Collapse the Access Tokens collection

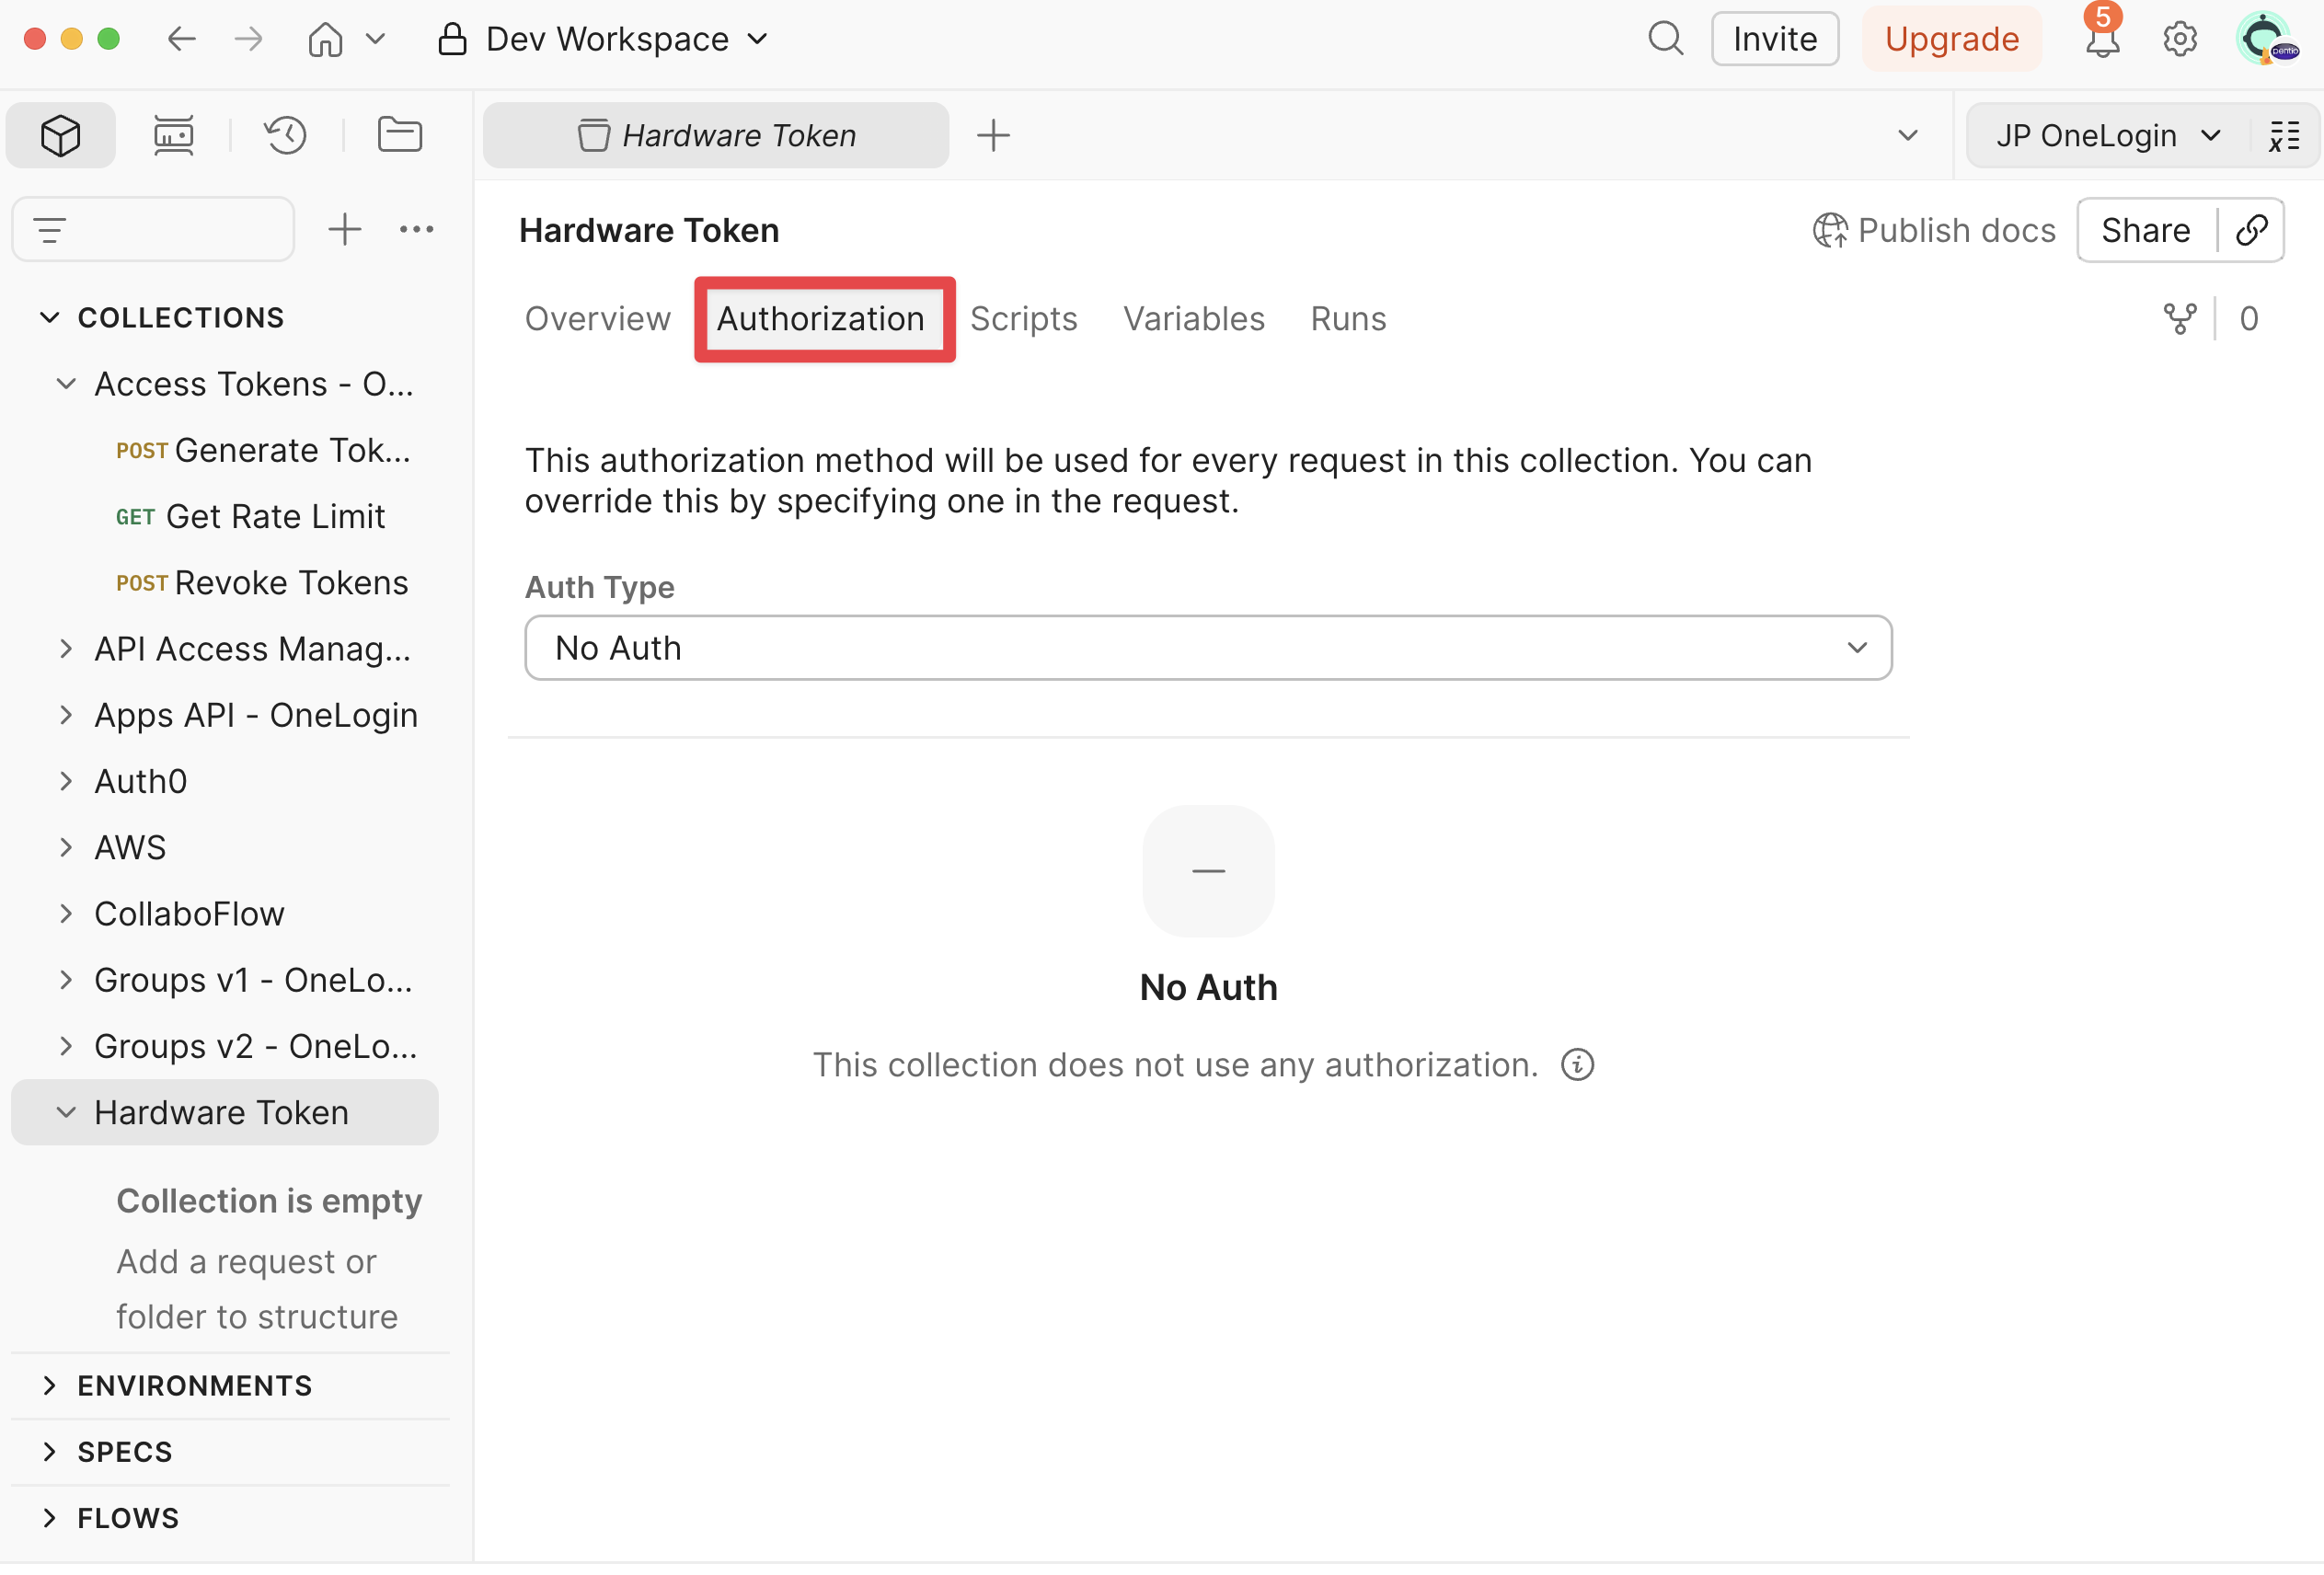click(66, 384)
